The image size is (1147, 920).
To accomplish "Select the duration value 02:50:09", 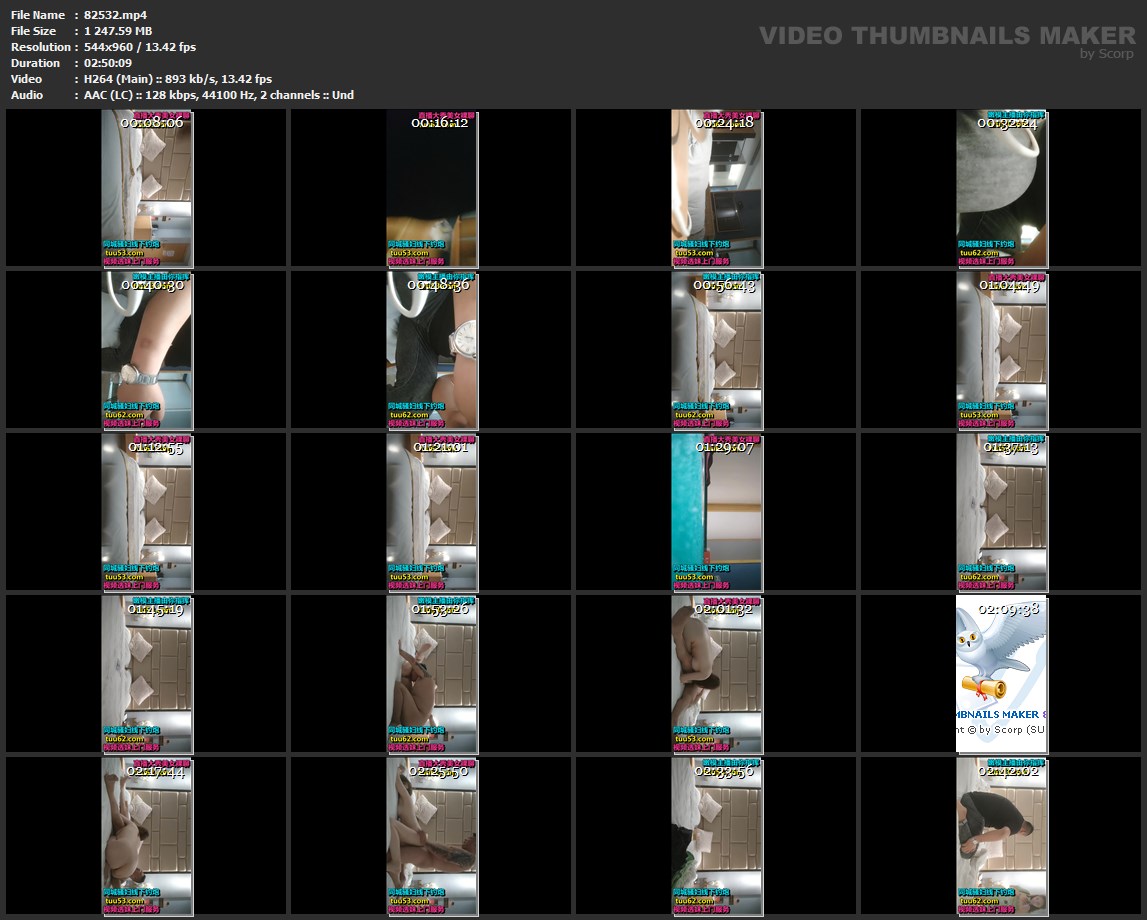I will click(108, 63).
